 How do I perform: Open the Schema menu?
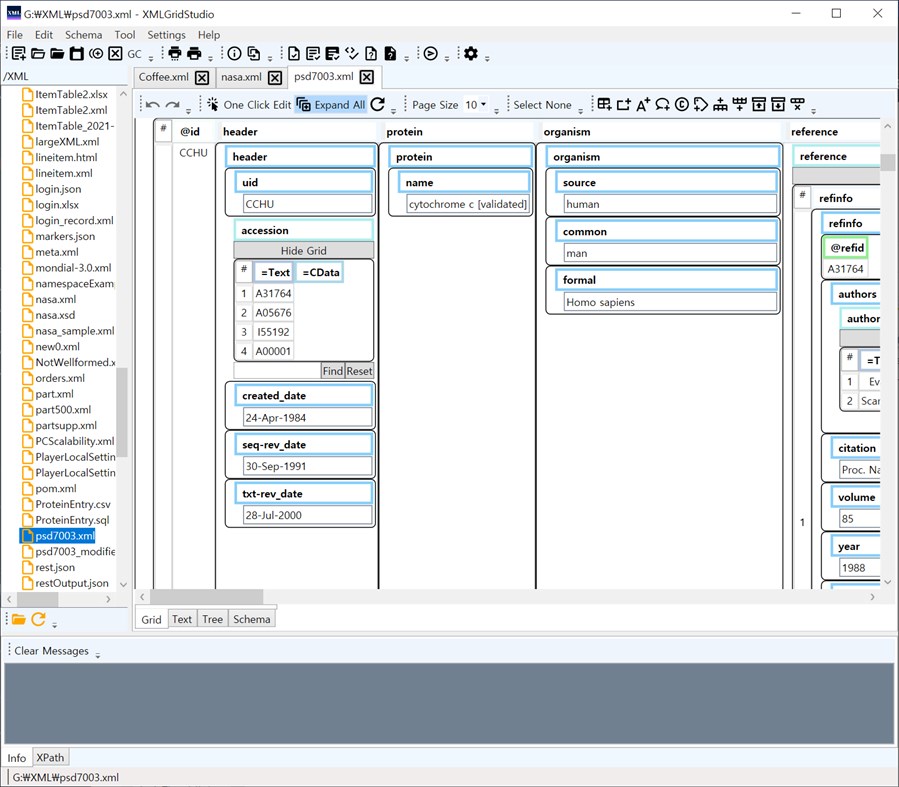click(84, 35)
